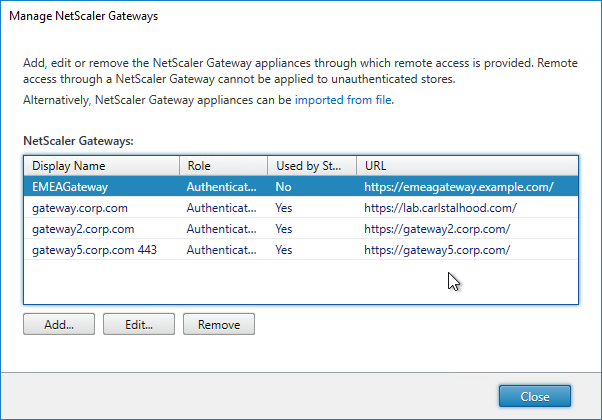
Task: Click the Add... button
Action: pos(59,324)
